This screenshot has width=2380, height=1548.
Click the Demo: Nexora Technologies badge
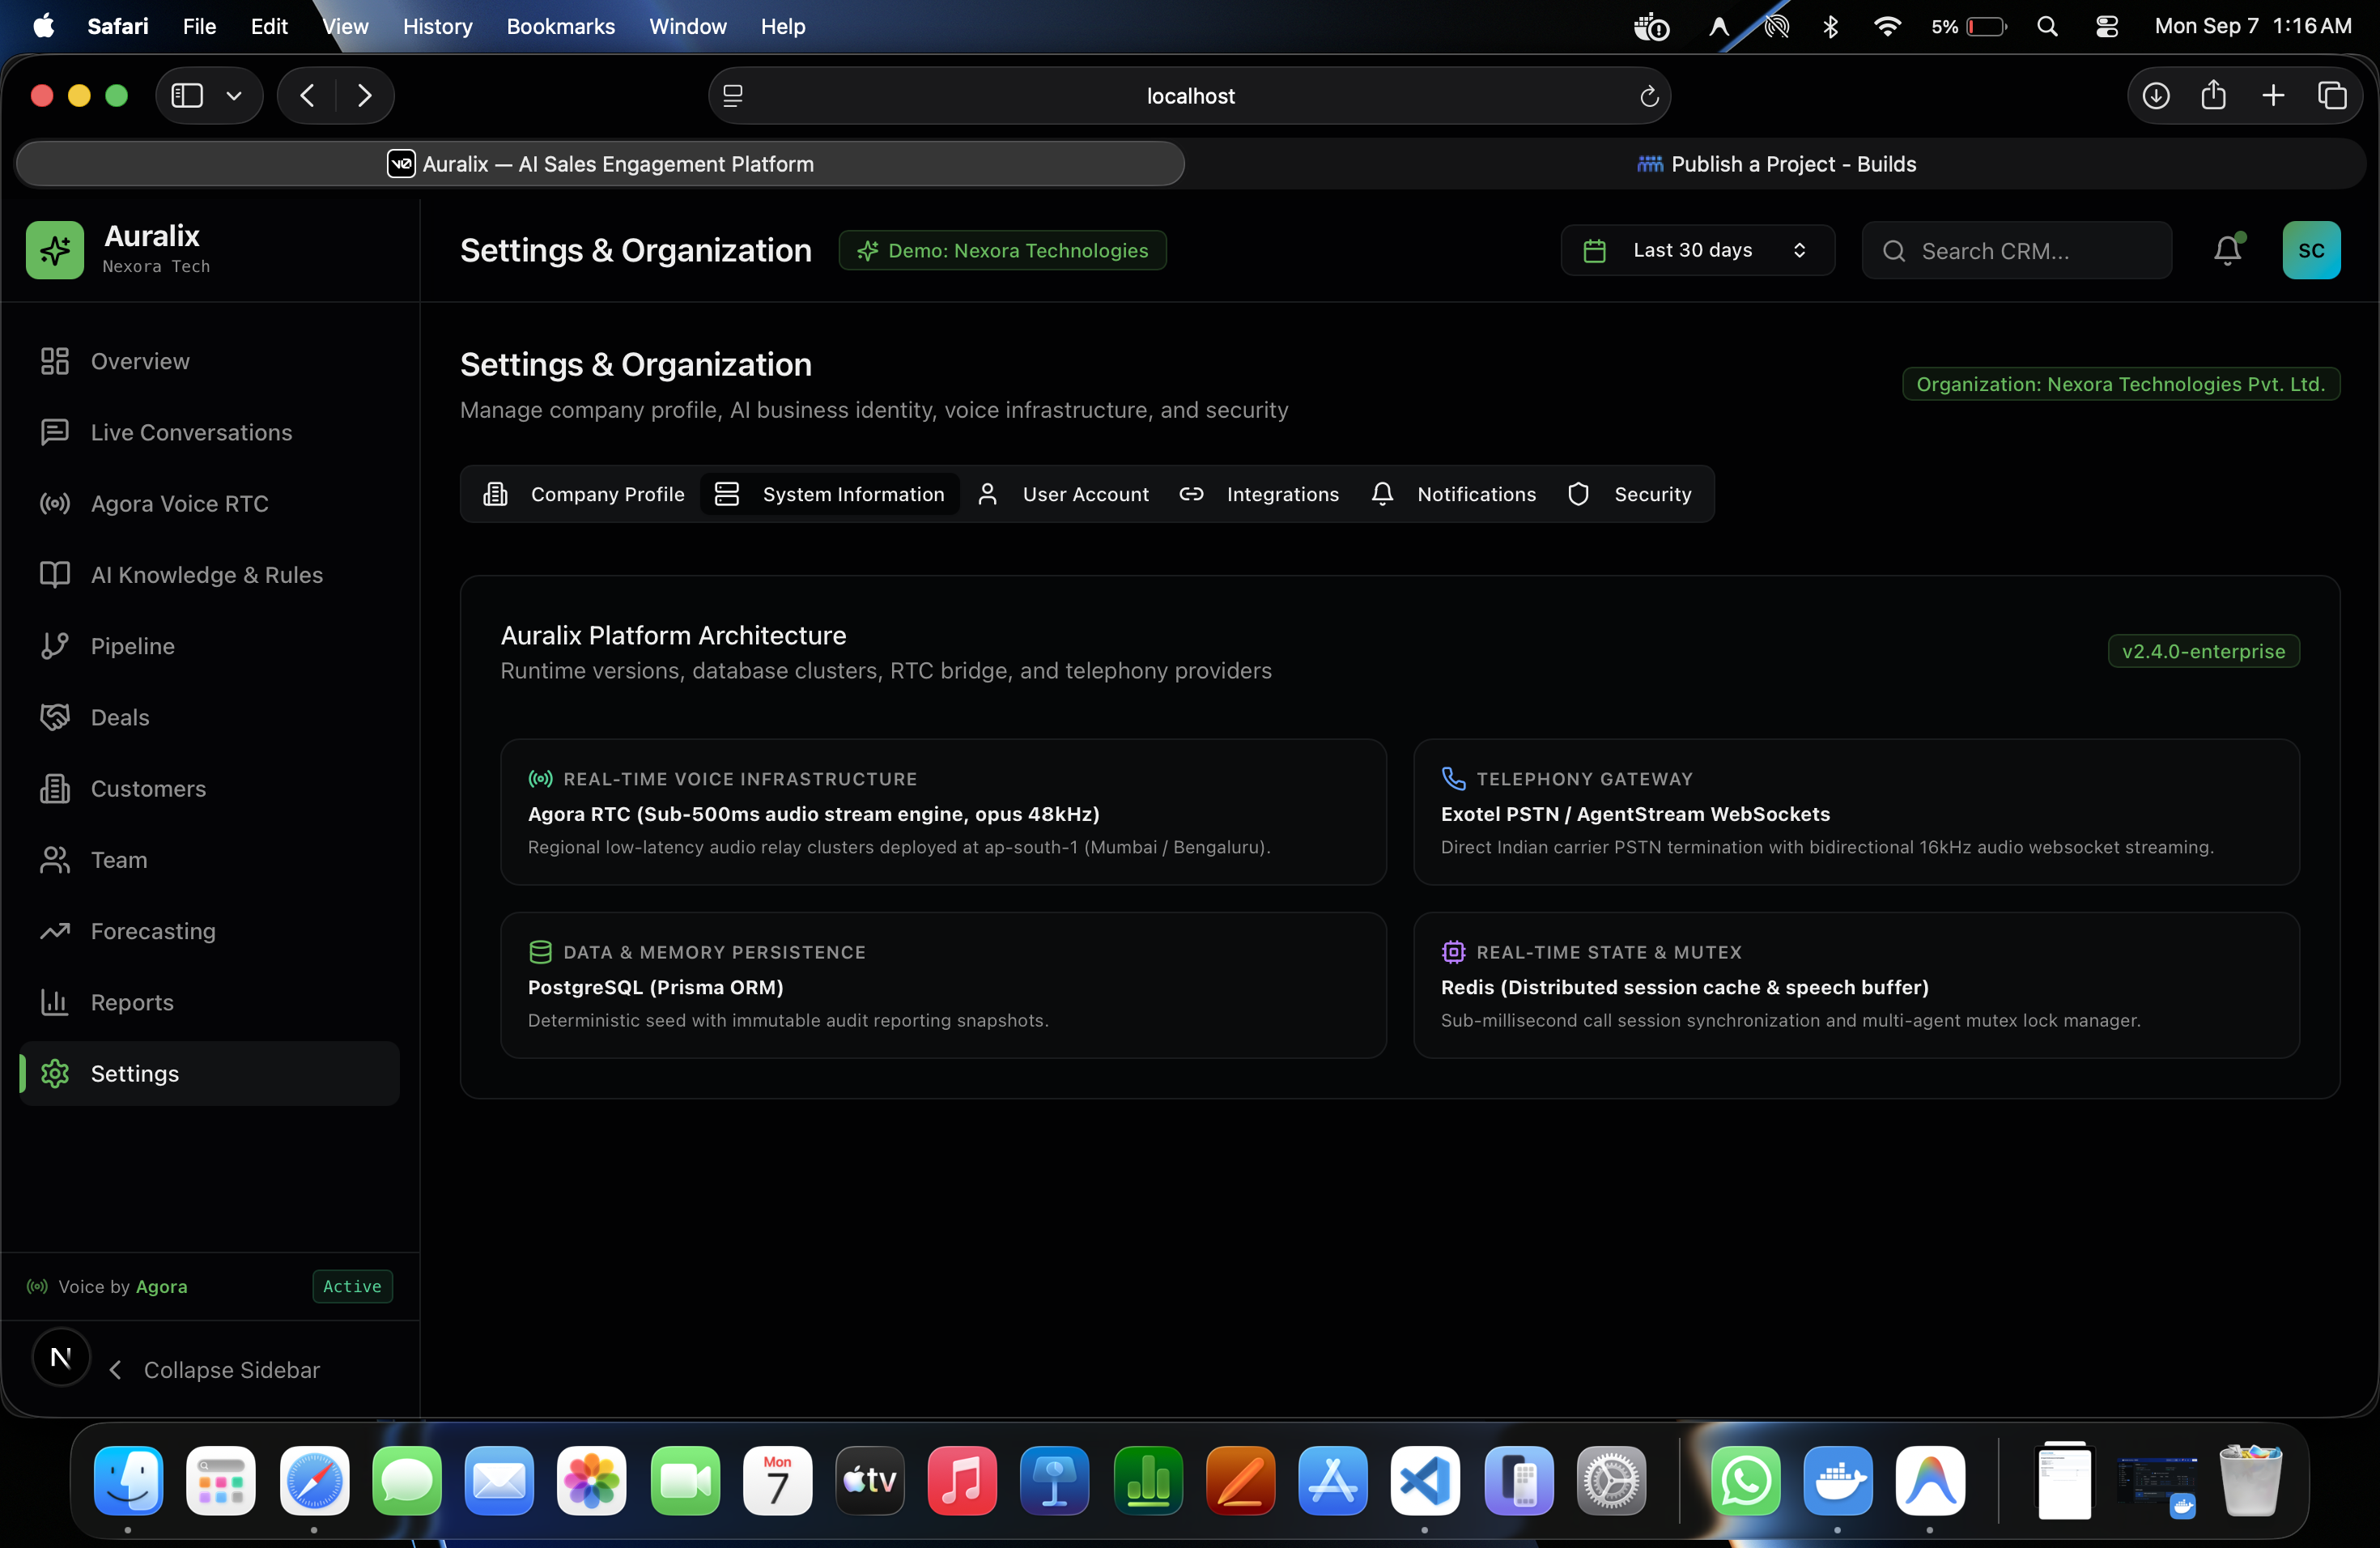coord(1002,250)
